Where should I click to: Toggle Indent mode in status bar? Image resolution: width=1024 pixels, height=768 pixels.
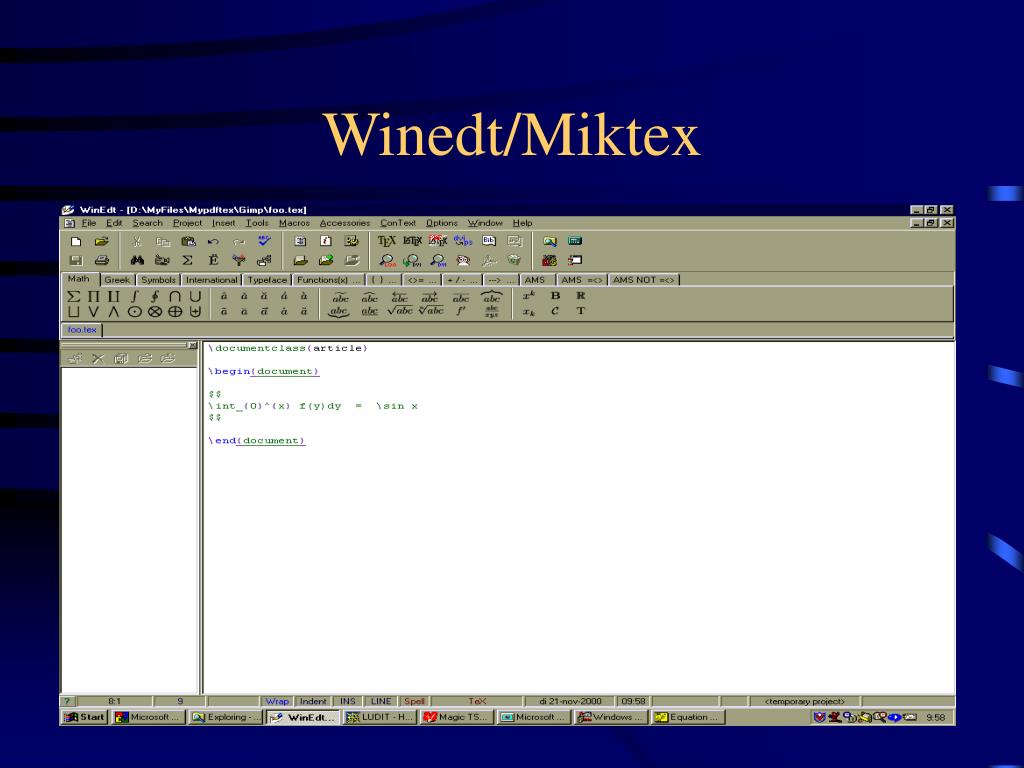click(x=313, y=701)
